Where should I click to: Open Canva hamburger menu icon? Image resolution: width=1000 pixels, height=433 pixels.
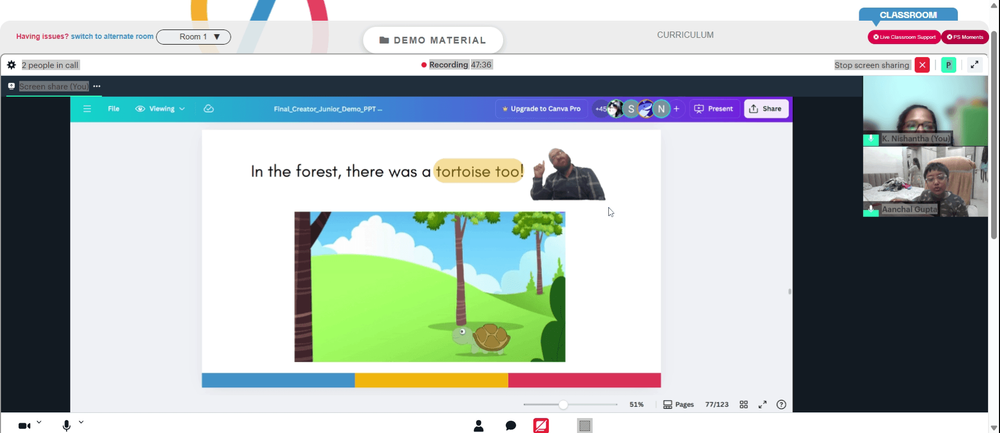pyautogui.click(x=87, y=109)
